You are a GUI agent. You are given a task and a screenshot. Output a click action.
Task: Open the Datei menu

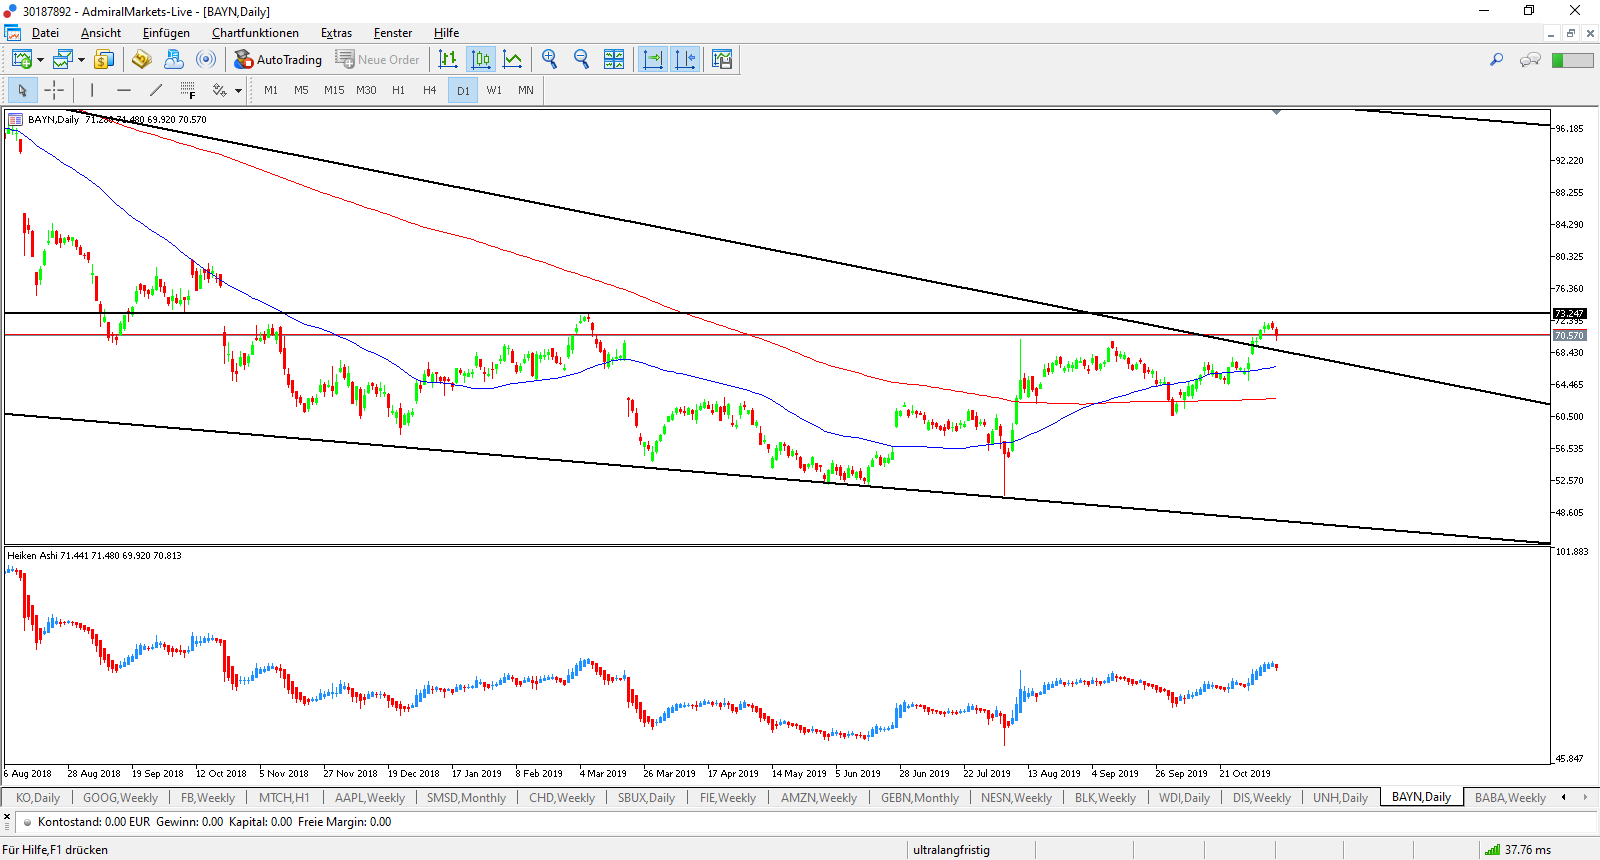tap(45, 33)
